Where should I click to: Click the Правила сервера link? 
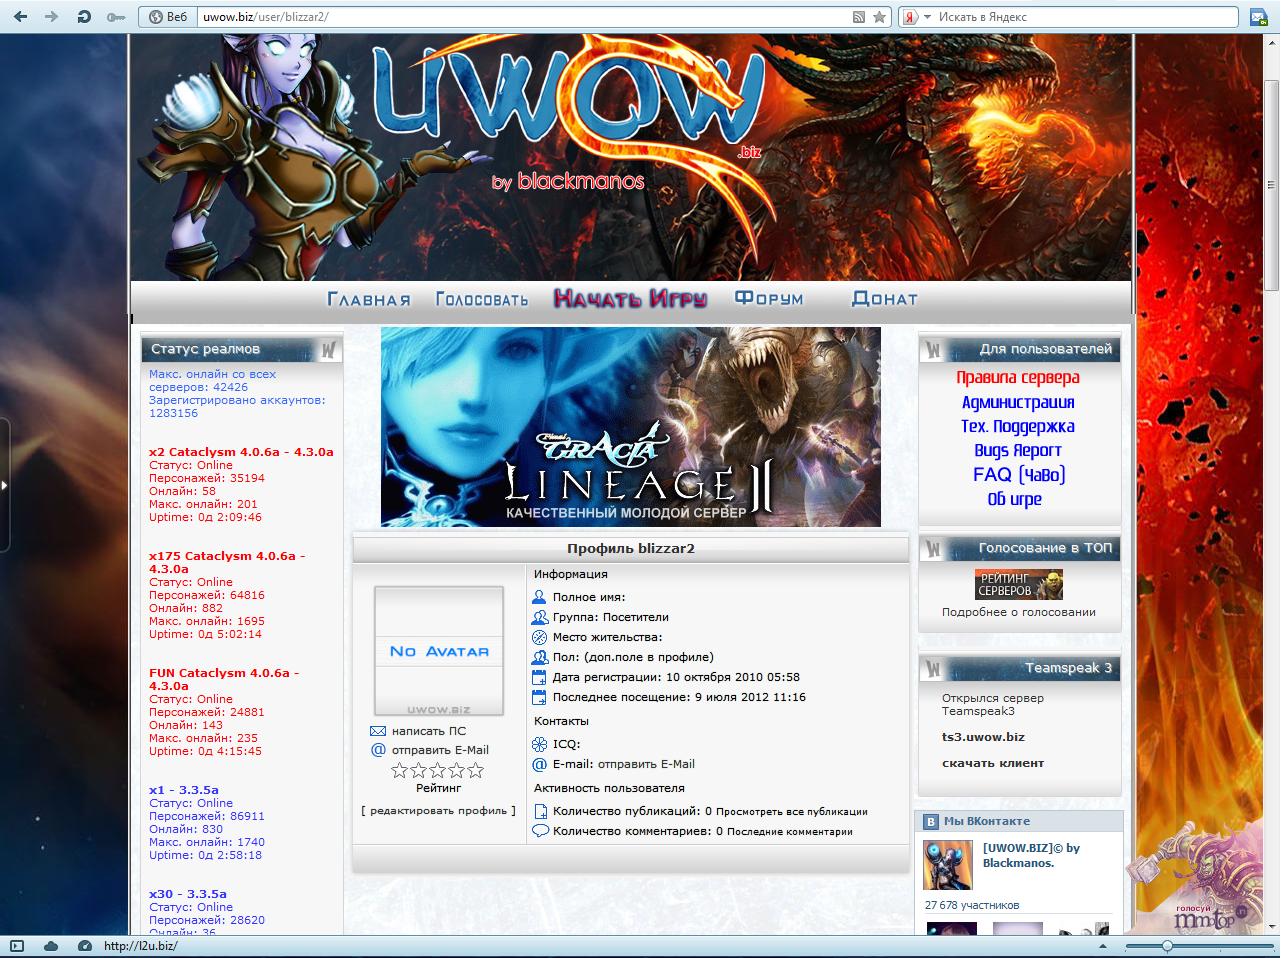[1017, 378]
